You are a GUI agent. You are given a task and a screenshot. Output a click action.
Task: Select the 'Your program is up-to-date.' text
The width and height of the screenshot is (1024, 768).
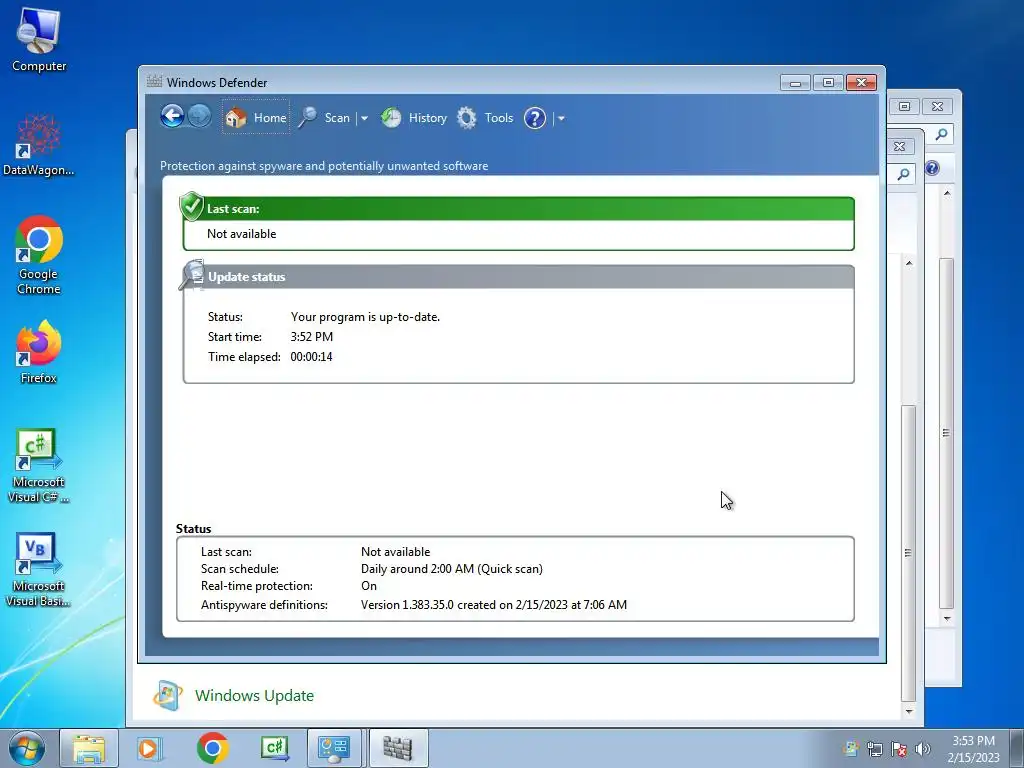(365, 317)
